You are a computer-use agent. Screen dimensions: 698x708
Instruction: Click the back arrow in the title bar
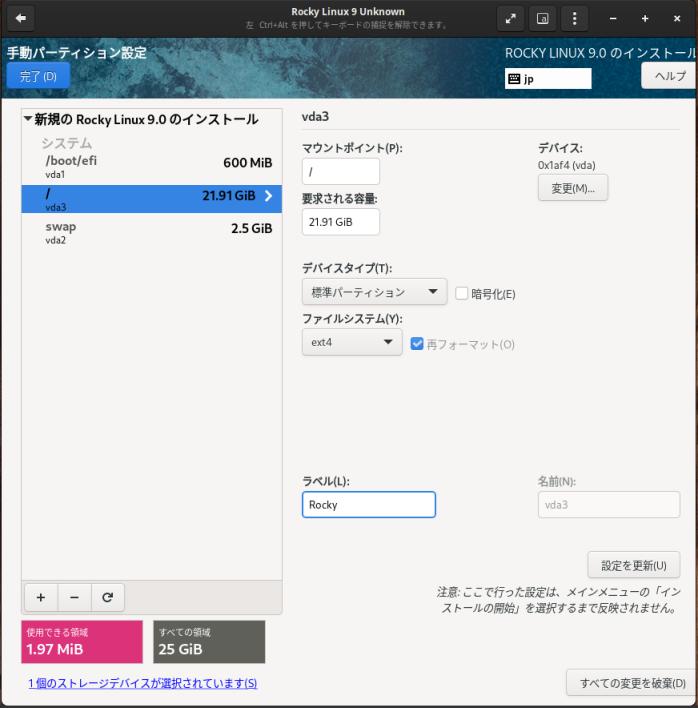21,18
